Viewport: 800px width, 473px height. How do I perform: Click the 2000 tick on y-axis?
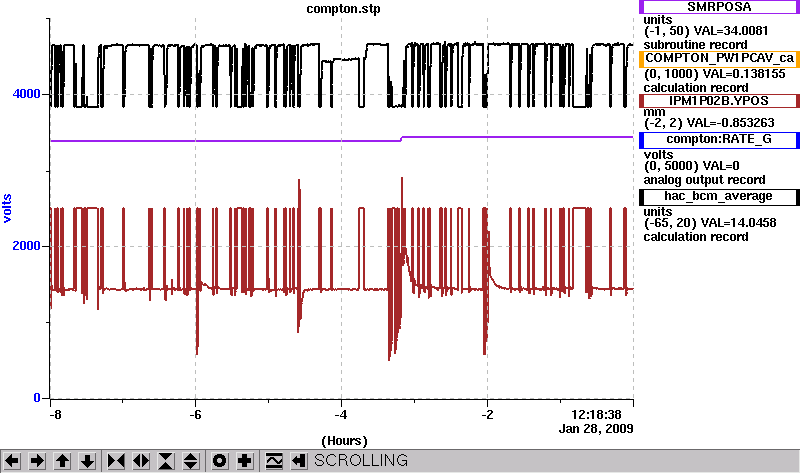tap(27, 246)
